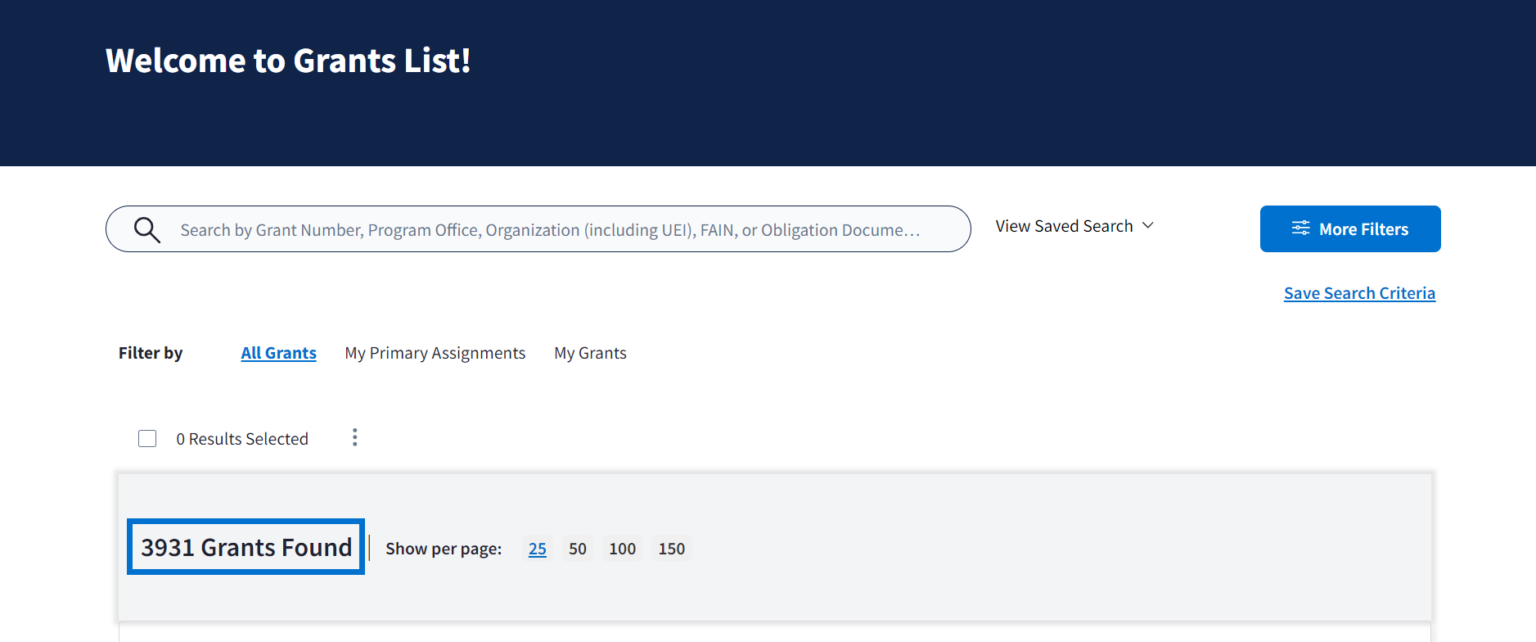Click the sliders icon on More Filters
The image size is (1536, 642).
(x=1300, y=229)
